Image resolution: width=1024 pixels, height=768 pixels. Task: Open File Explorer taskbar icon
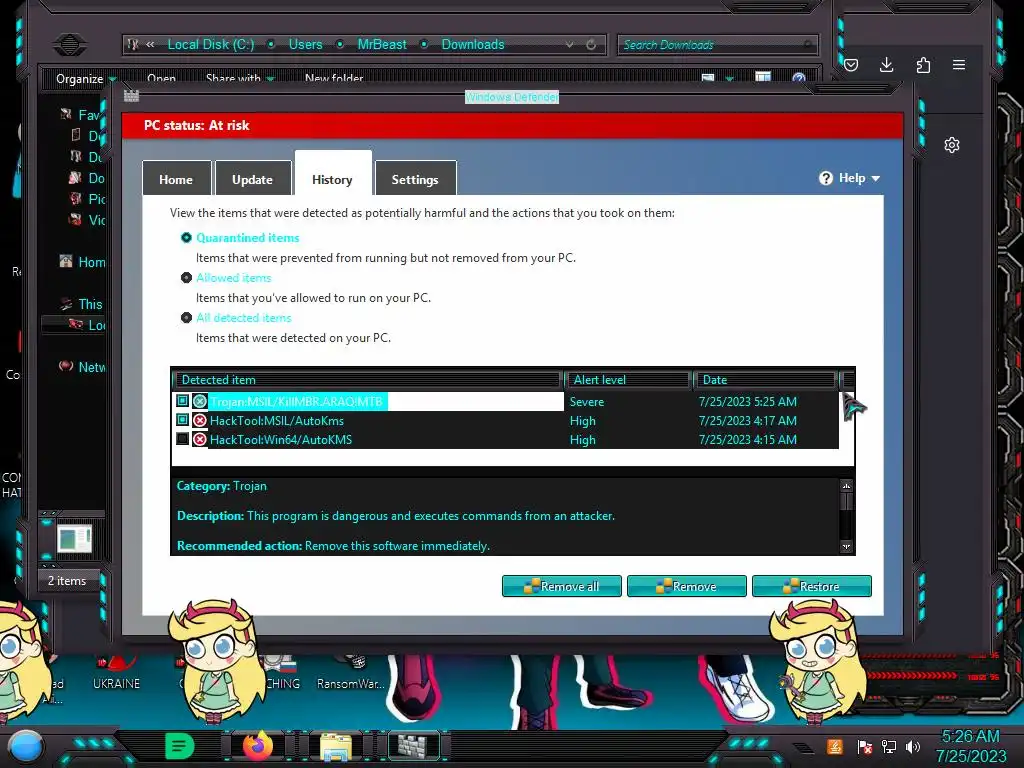pyautogui.click(x=336, y=746)
